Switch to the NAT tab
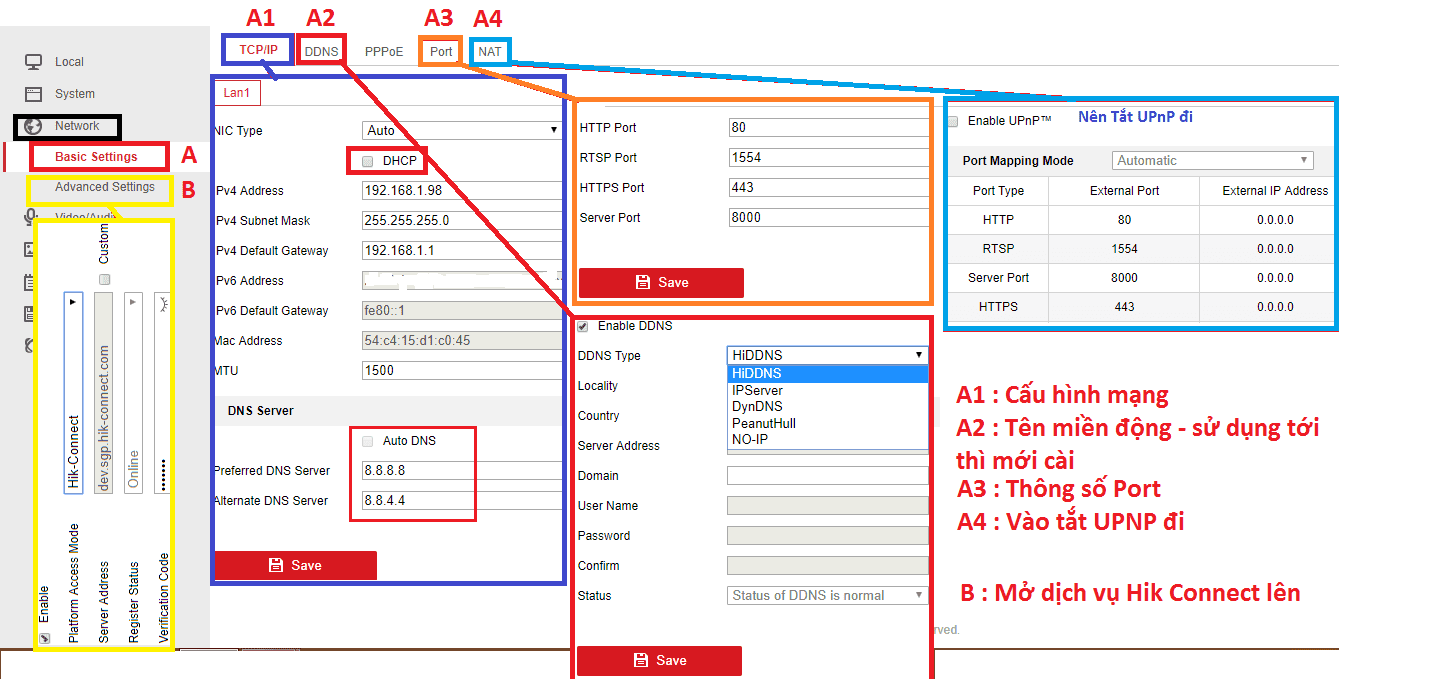This screenshot has width=1446, height=694. [x=490, y=51]
